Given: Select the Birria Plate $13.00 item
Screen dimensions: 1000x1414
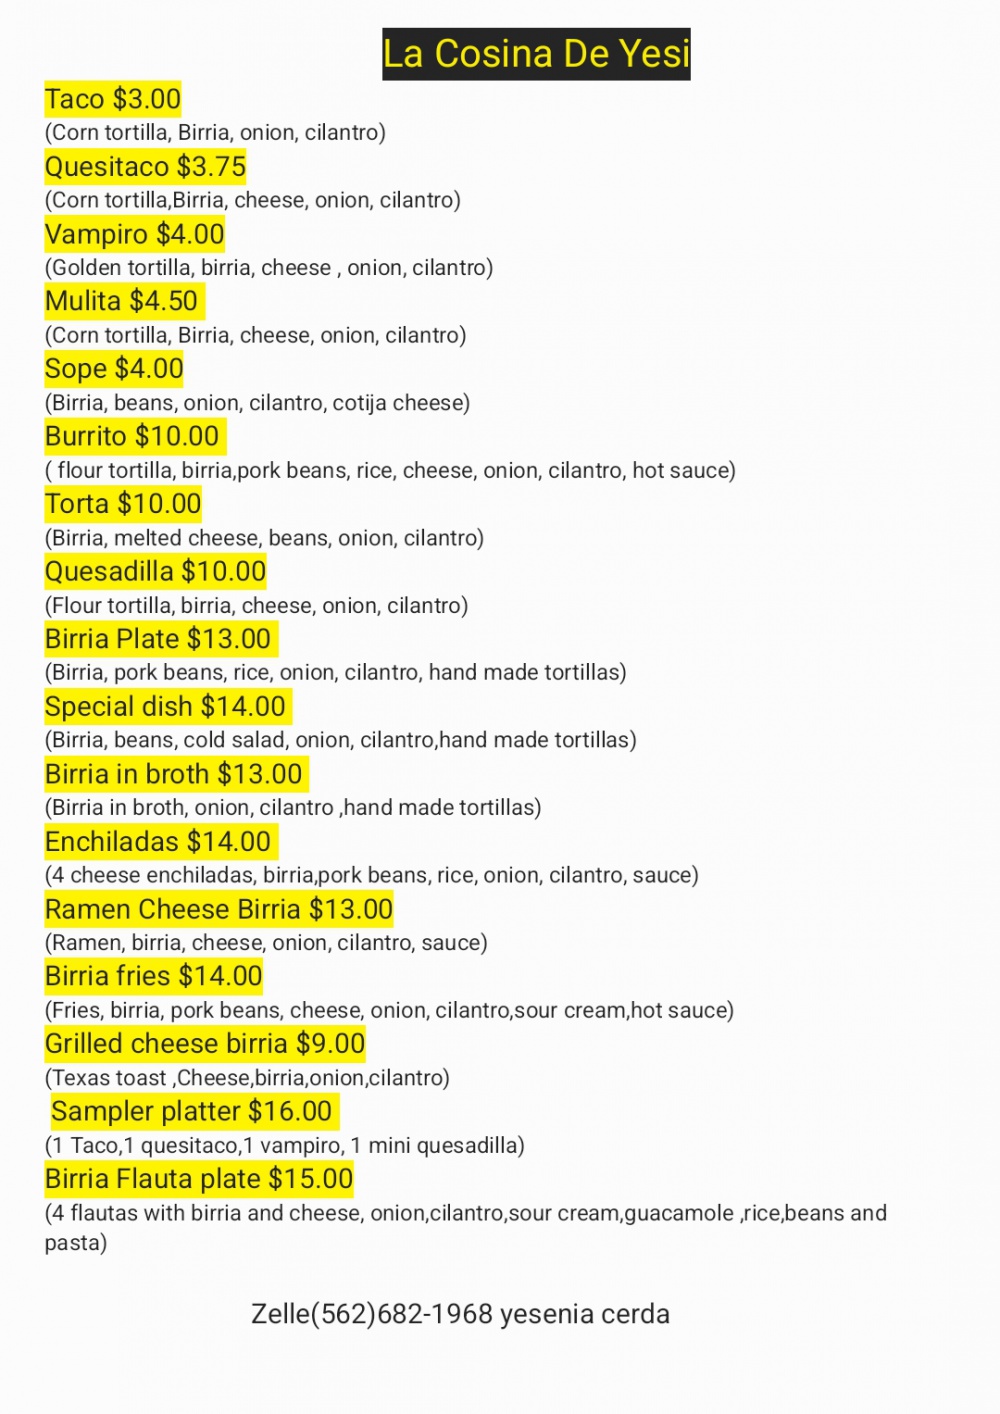Looking at the screenshot, I should (x=158, y=639).
